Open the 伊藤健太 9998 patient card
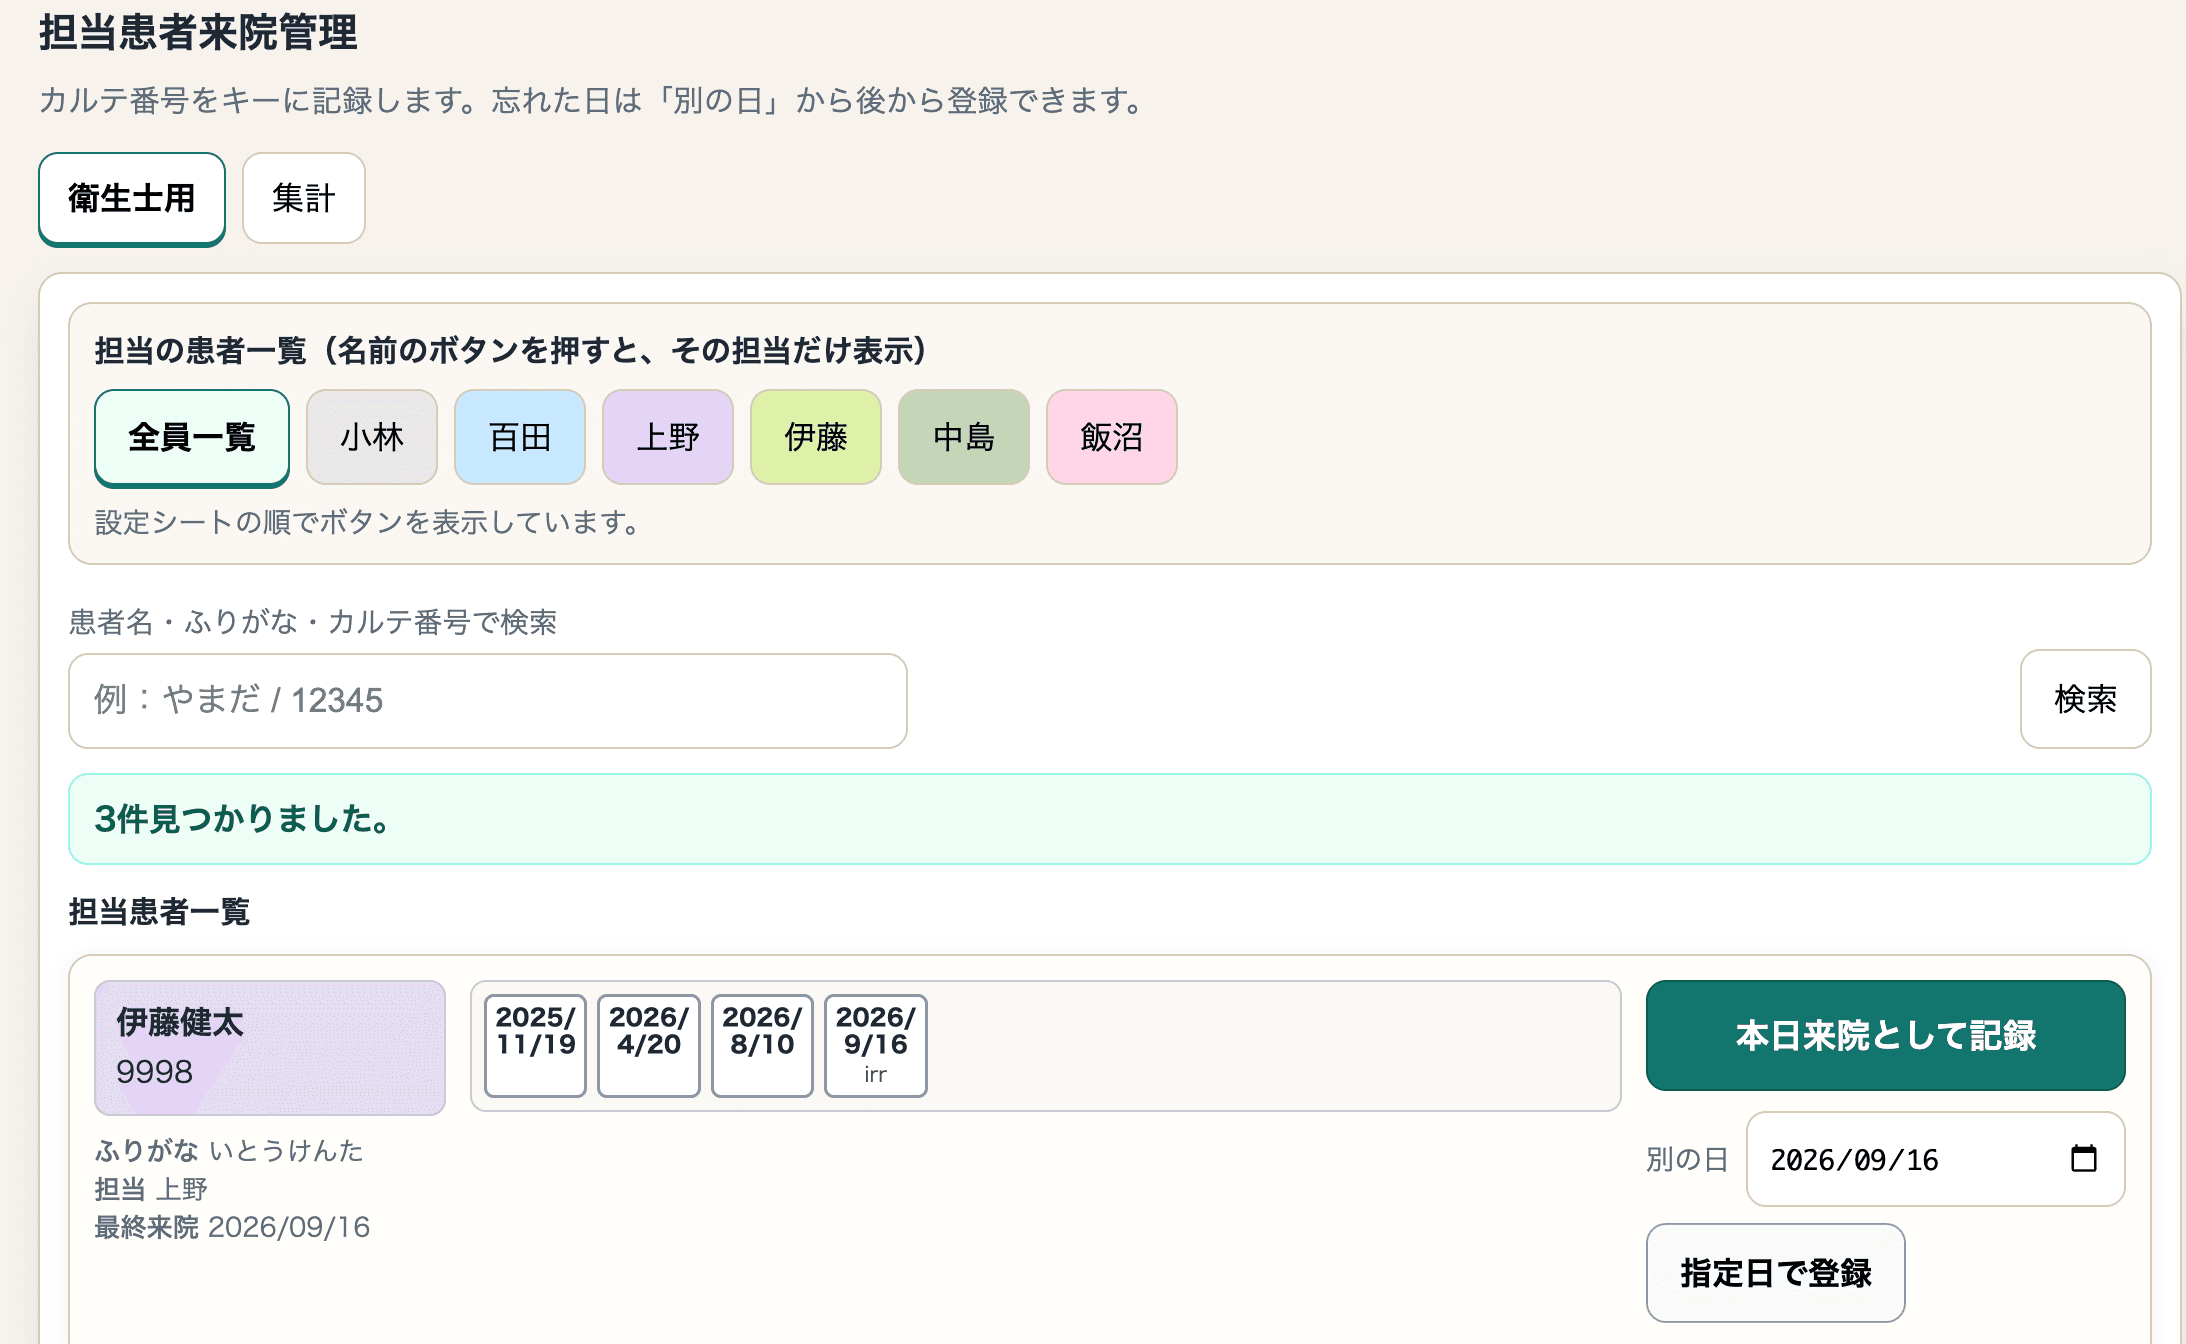Image resolution: width=2186 pixels, height=1344 pixels. tap(270, 1047)
